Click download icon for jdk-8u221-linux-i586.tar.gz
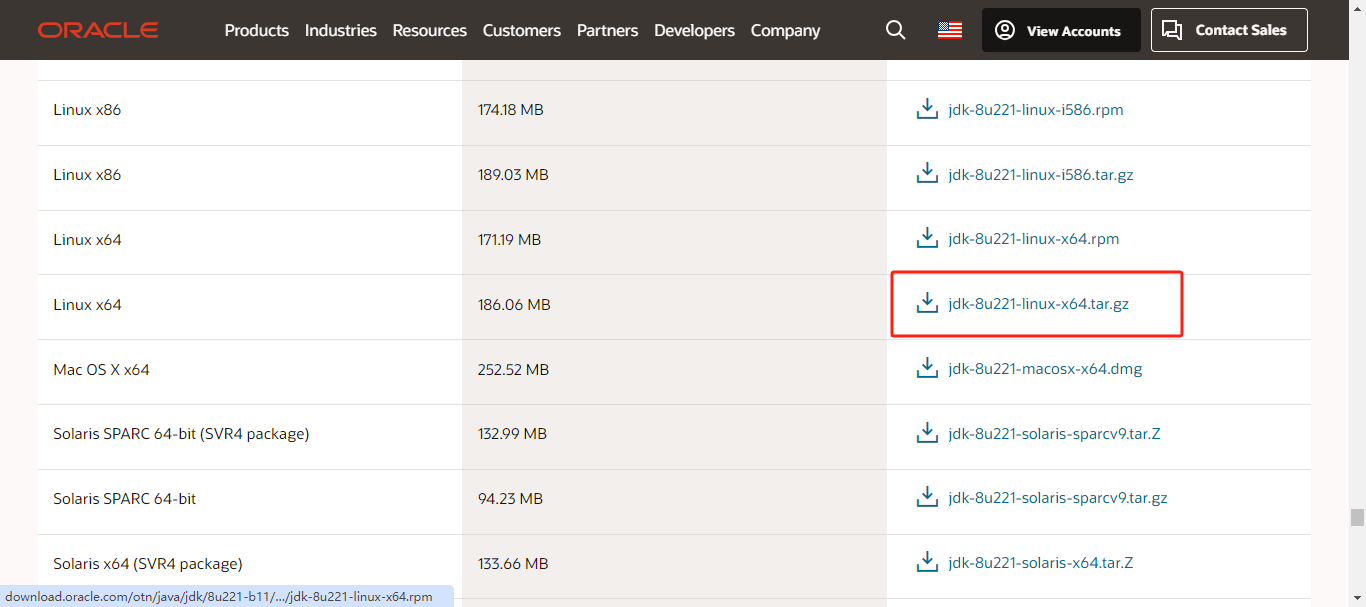Viewport: 1366px width, 607px height. 927,174
